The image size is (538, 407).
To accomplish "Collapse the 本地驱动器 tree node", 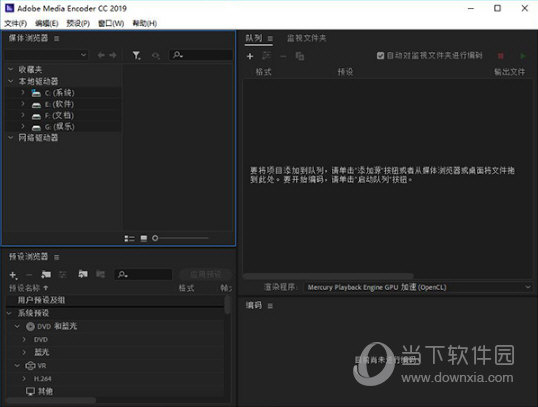I will pos(11,81).
